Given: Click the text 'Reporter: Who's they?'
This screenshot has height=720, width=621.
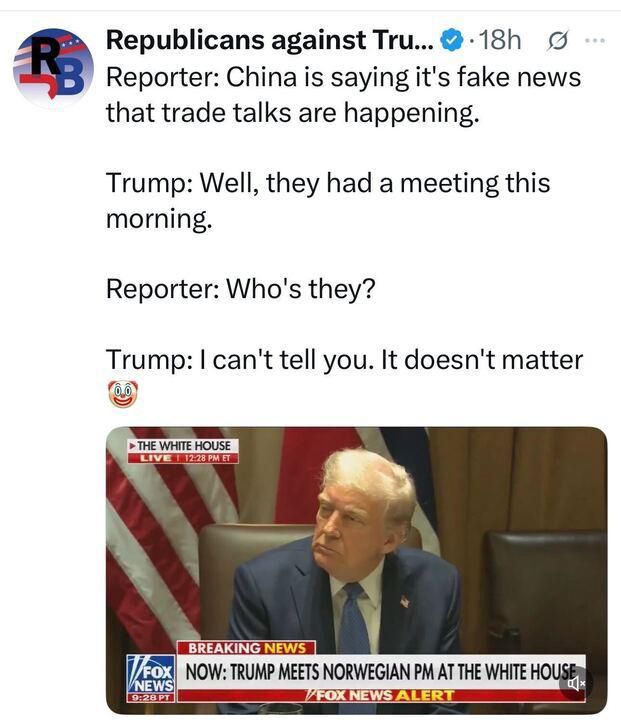Looking at the screenshot, I should click(x=241, y=289).
